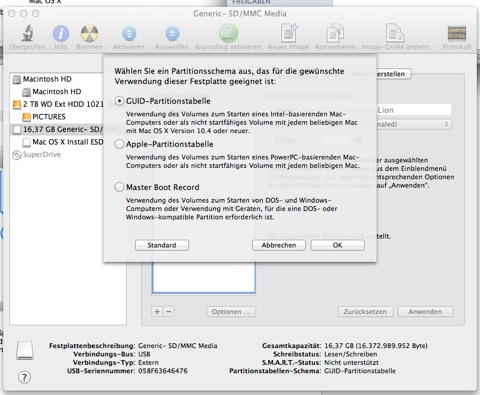Click the Überprüfen microscope toolbar icon
The width and height of the screenshot is (480, 395).
pos(27,33)
